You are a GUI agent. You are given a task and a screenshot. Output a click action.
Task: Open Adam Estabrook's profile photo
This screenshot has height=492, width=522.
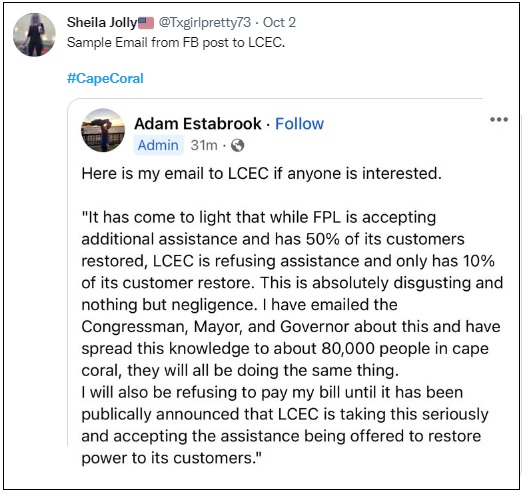point(103,130)
